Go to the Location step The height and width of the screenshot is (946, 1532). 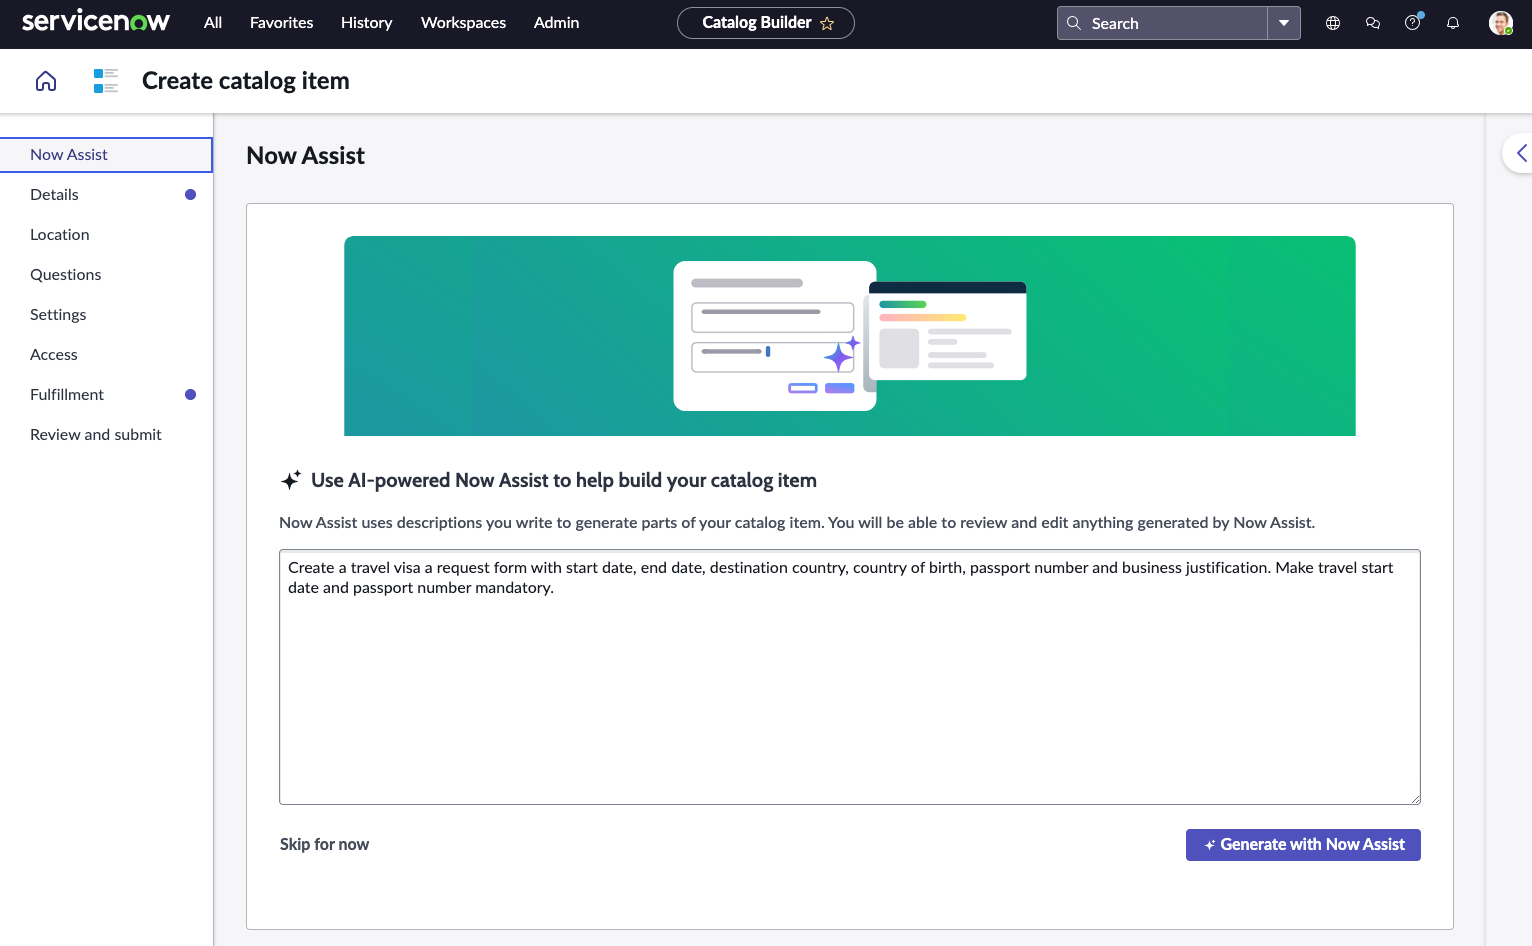[x=106, y=235]
